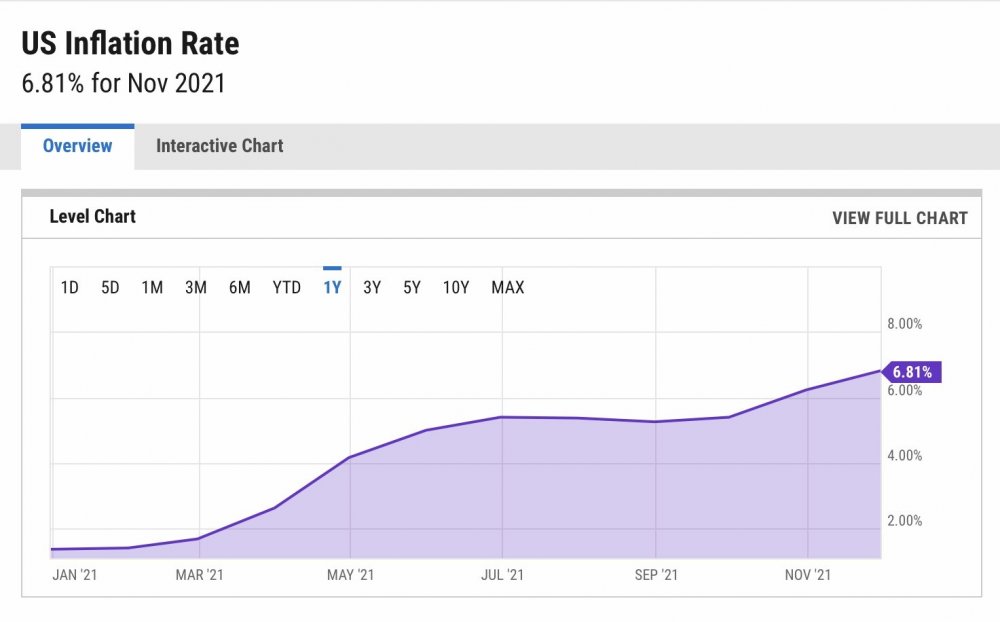Switch to the Overview tab

pos(77,146)
